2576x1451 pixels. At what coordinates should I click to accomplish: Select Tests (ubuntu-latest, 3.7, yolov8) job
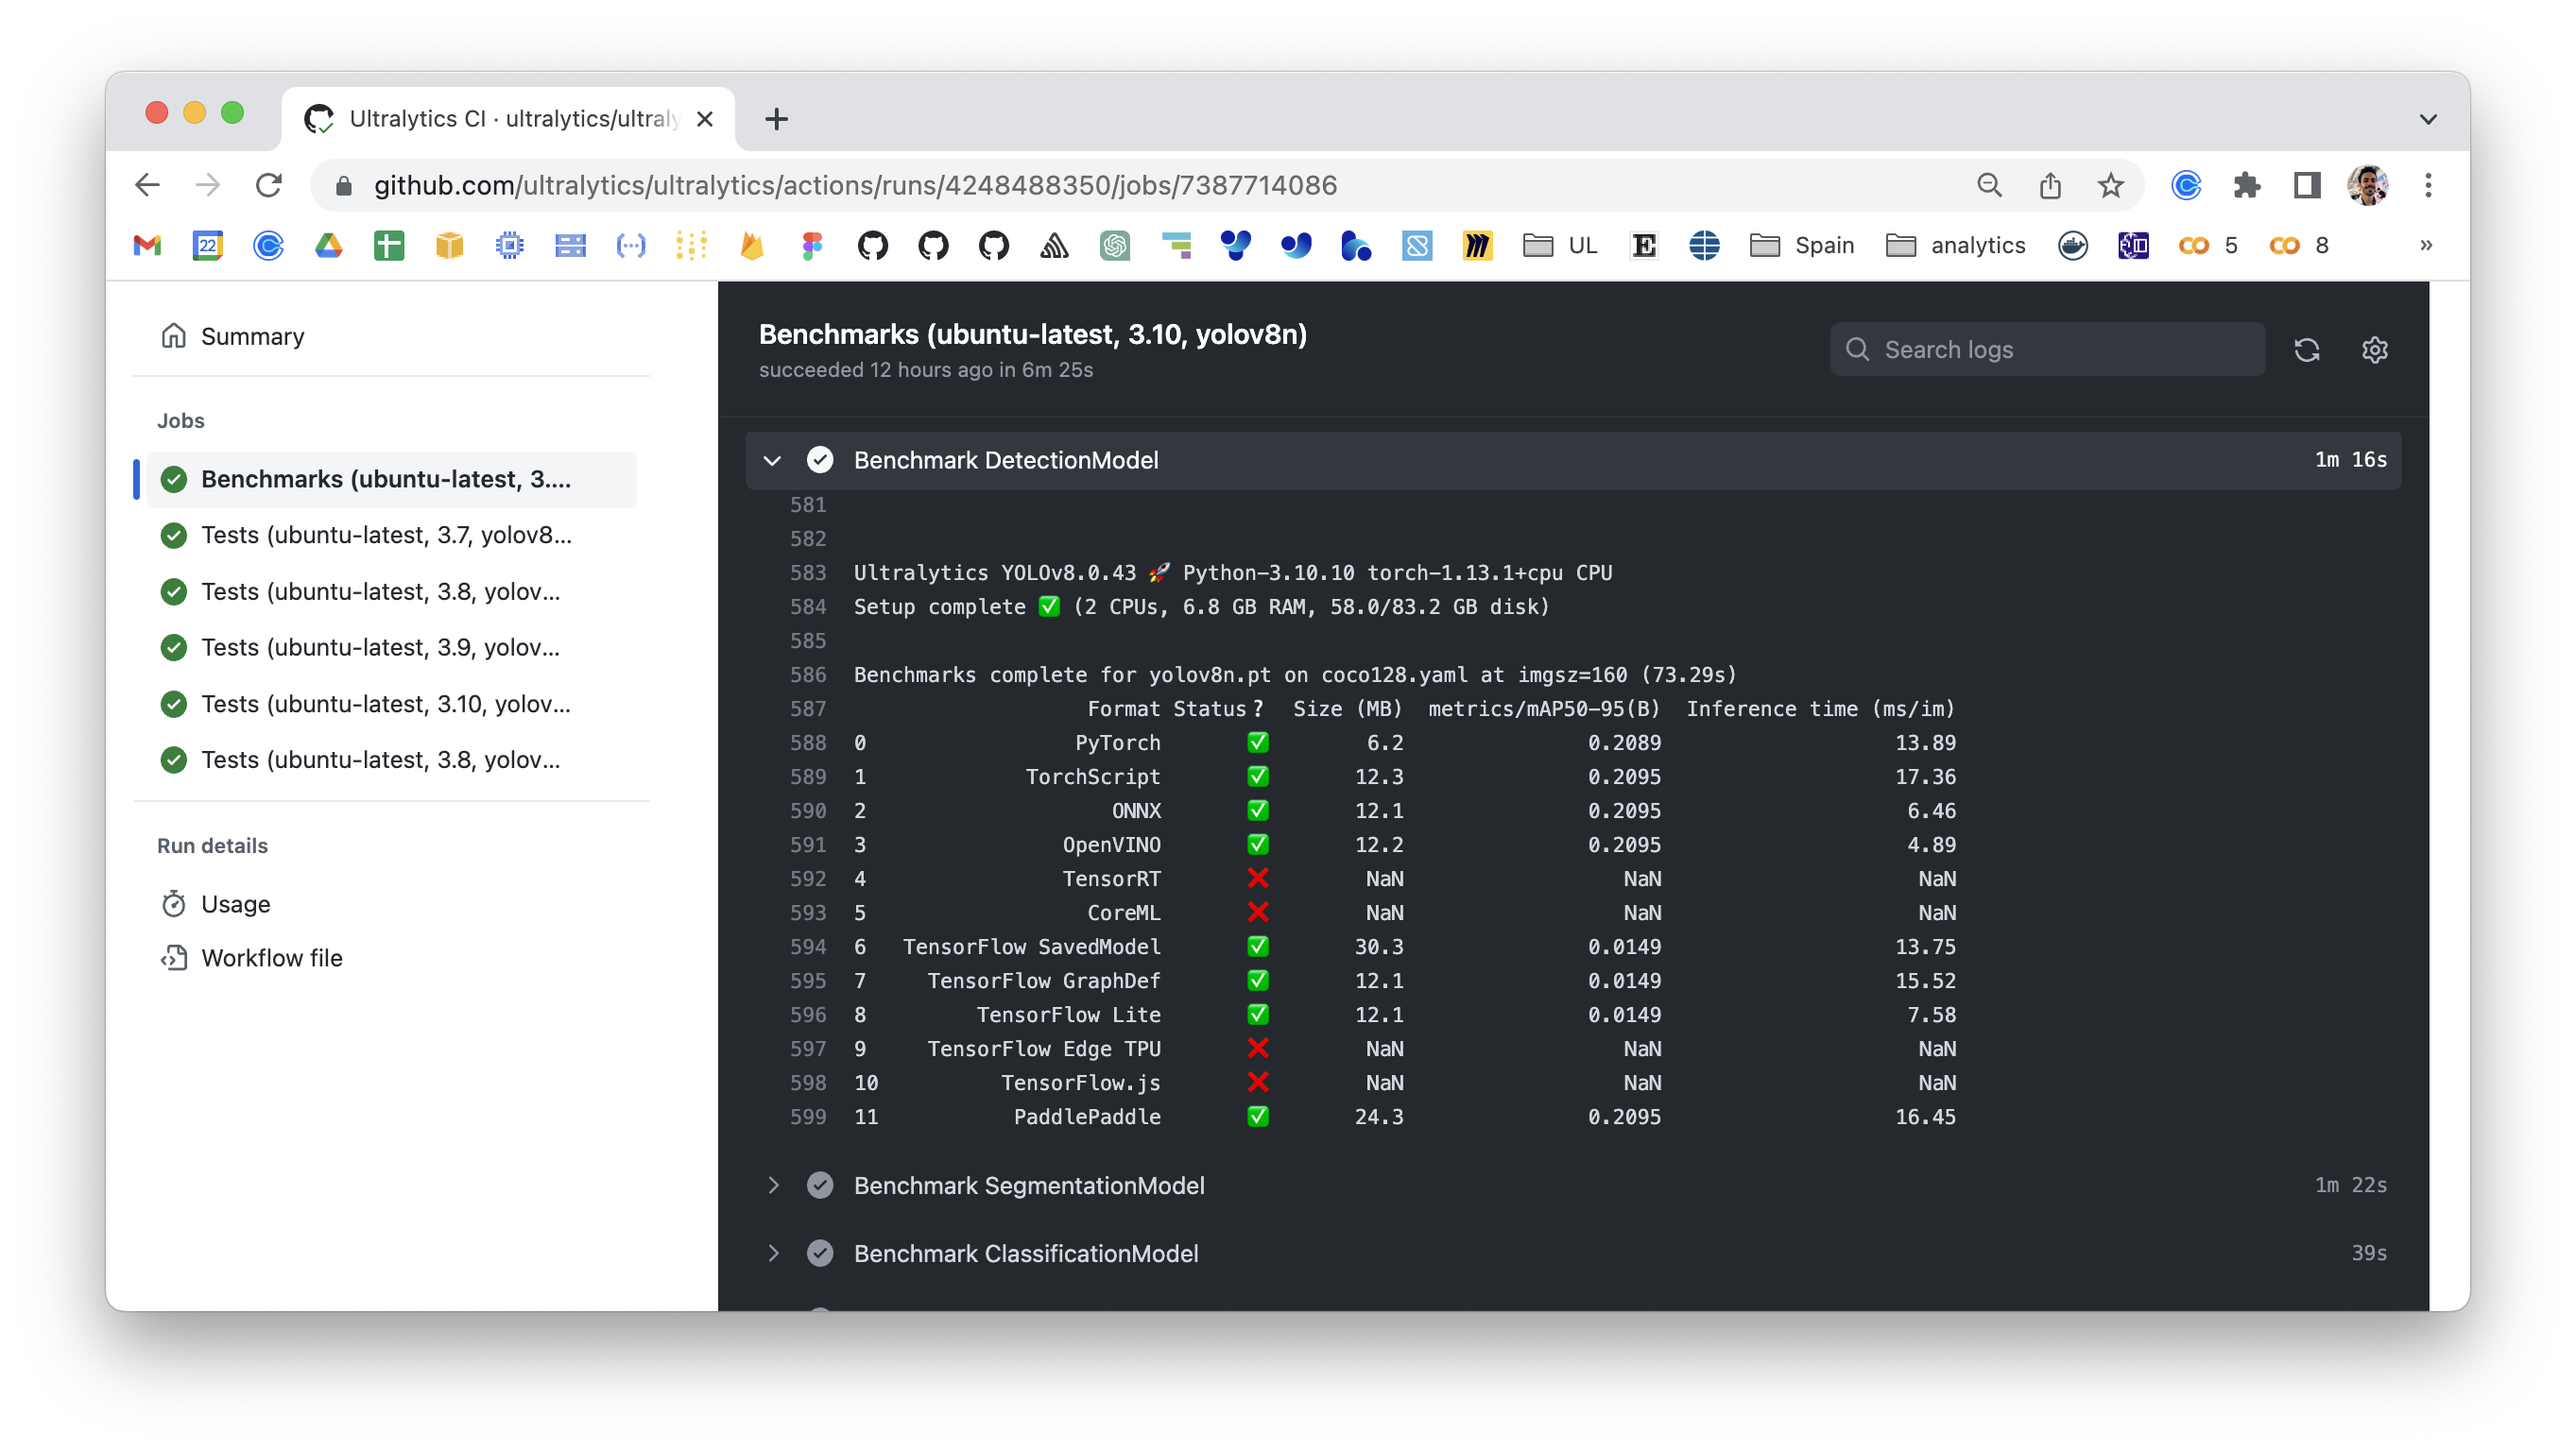(x=385, y=535)
